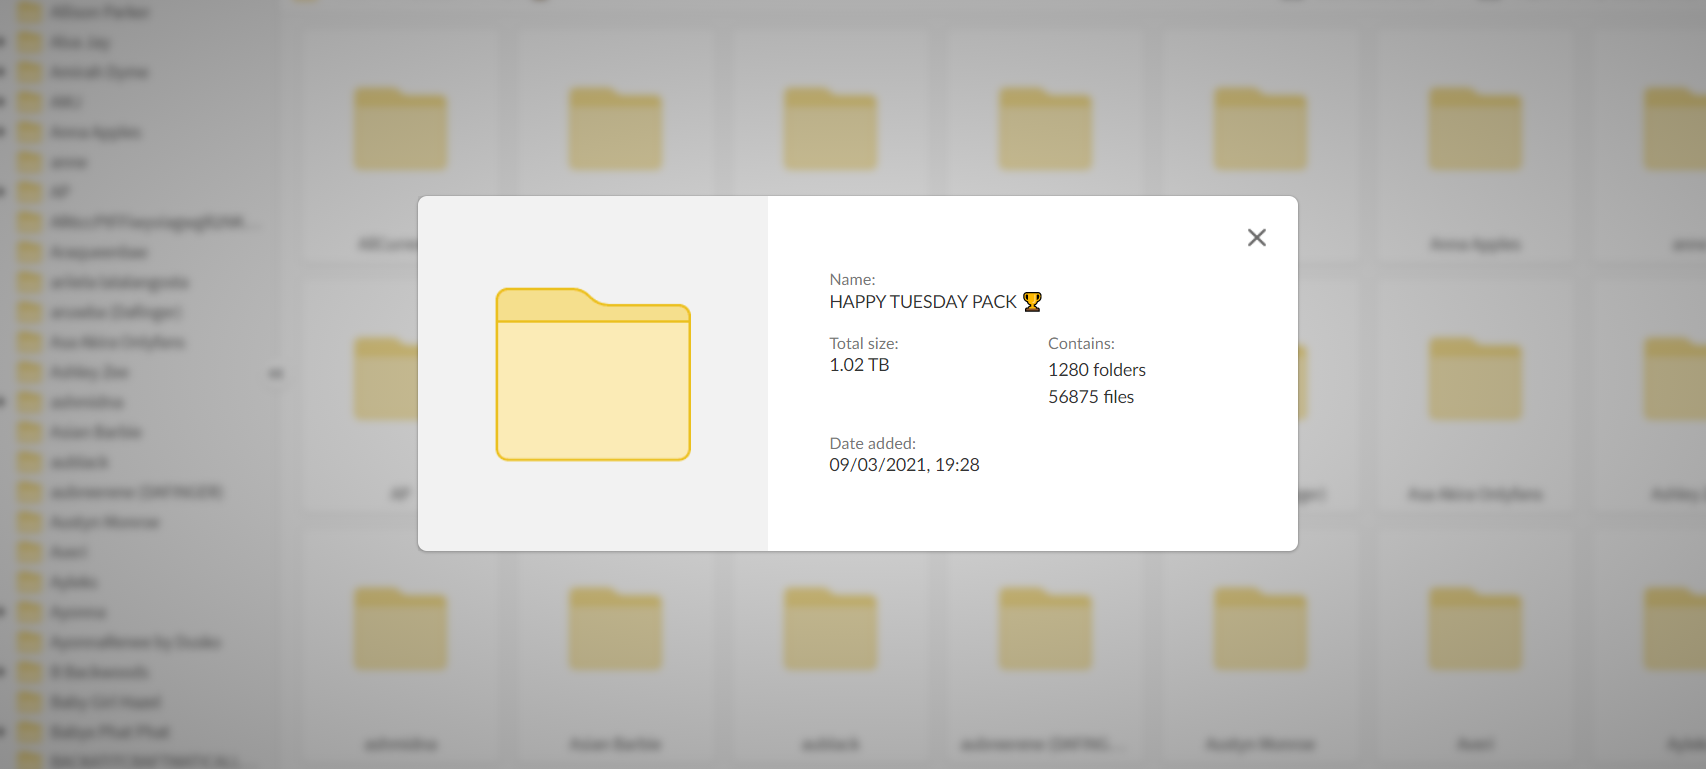The image size is (1706, 769).
Task: Collapse the sidebar using the panel edge arrow
Action: pos(275,374)
